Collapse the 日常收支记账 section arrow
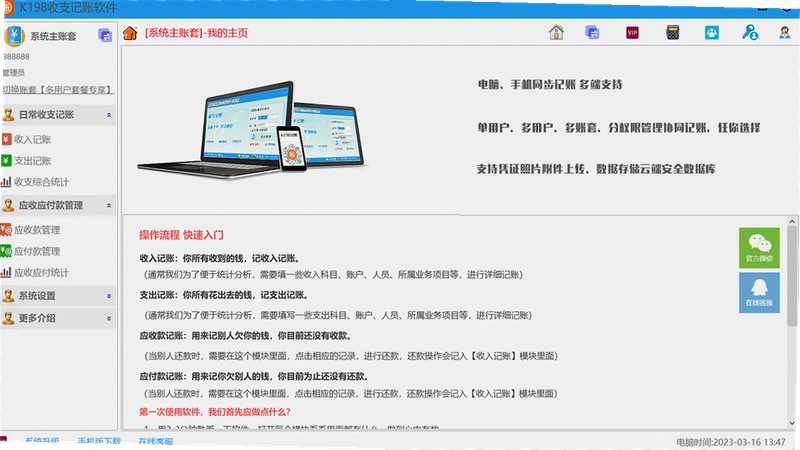 tap(109, 115)
